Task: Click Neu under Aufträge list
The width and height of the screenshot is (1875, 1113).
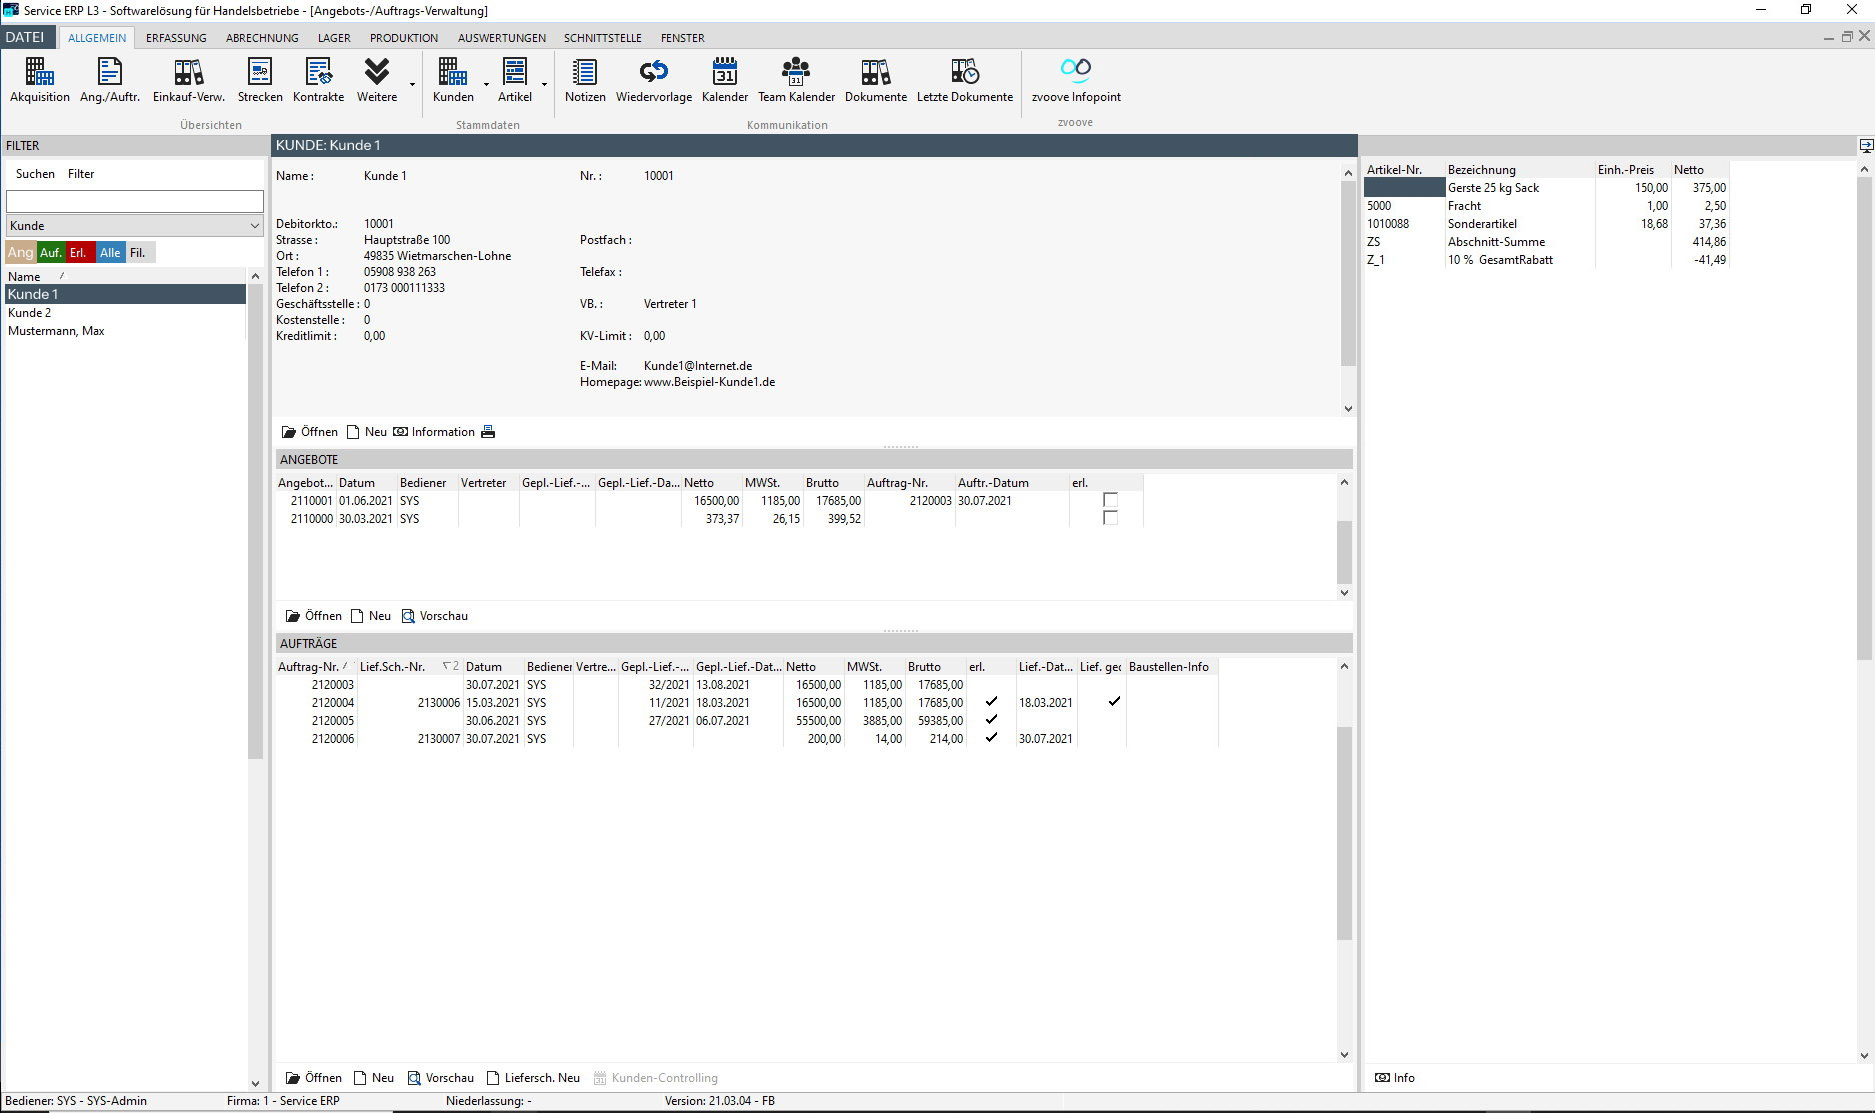Action: pos(373,1078)
